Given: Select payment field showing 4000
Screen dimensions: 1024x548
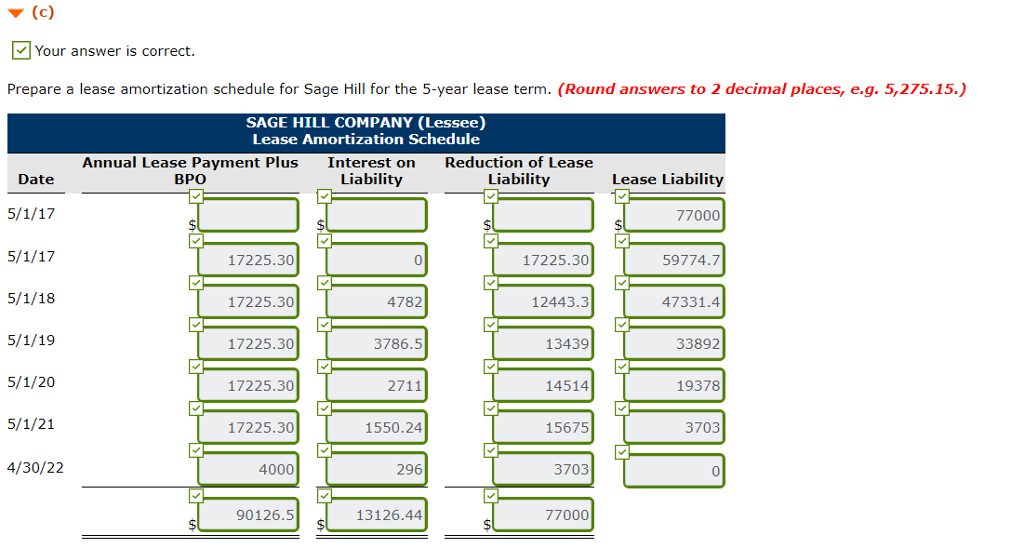Looking at the screenshot, I should click(x=248, y=469).
